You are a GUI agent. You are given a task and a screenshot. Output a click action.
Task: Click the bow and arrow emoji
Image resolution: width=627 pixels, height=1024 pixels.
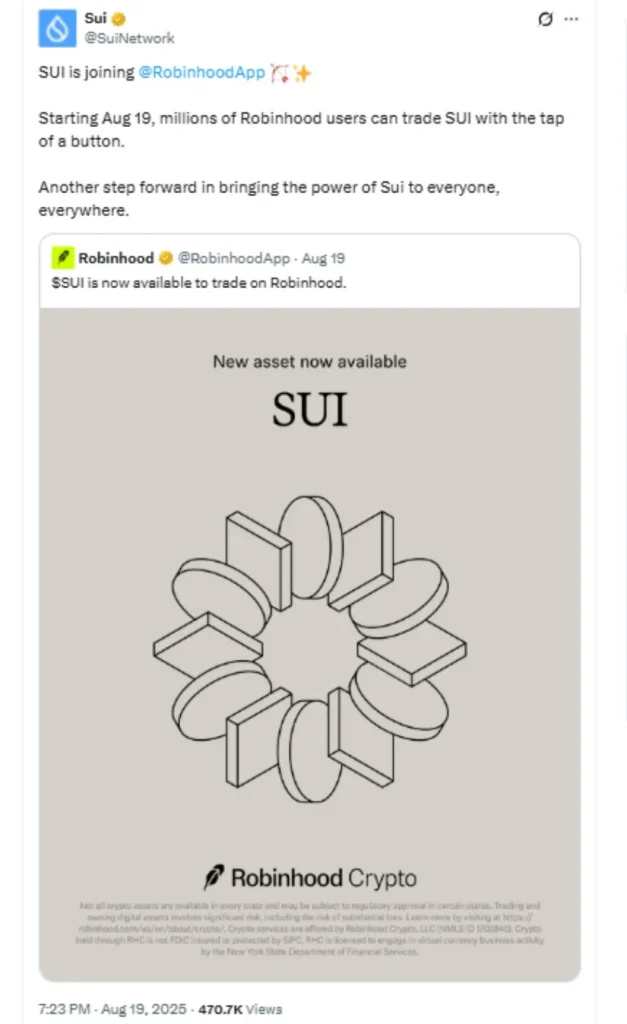[280, 73]
